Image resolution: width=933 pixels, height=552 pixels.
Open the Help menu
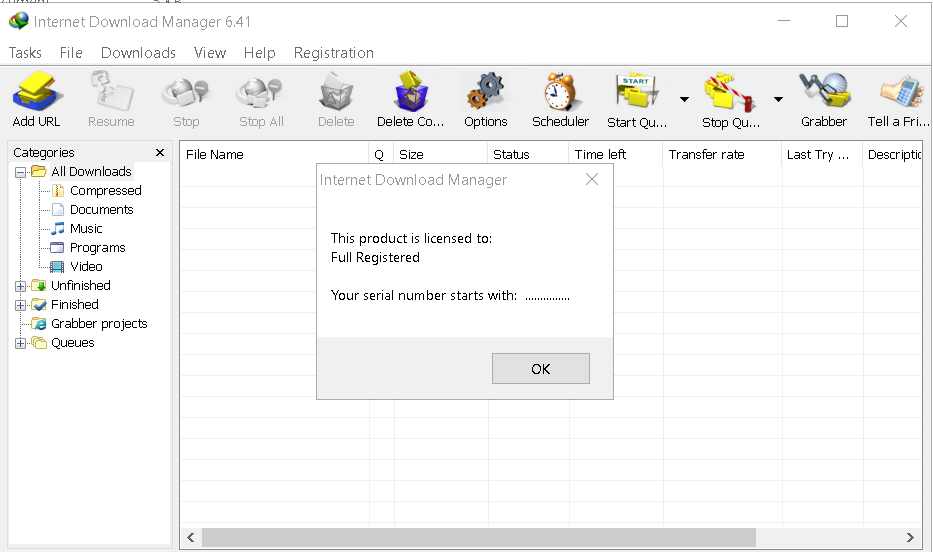point(259,53)
